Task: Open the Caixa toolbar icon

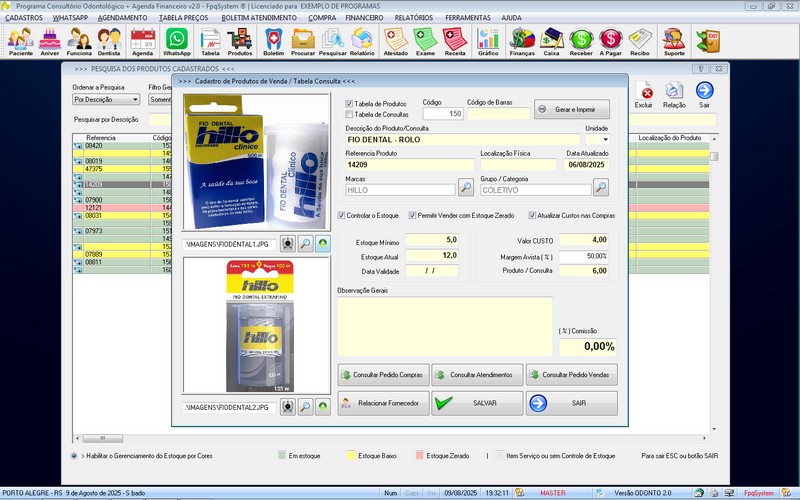Action: 552,41
